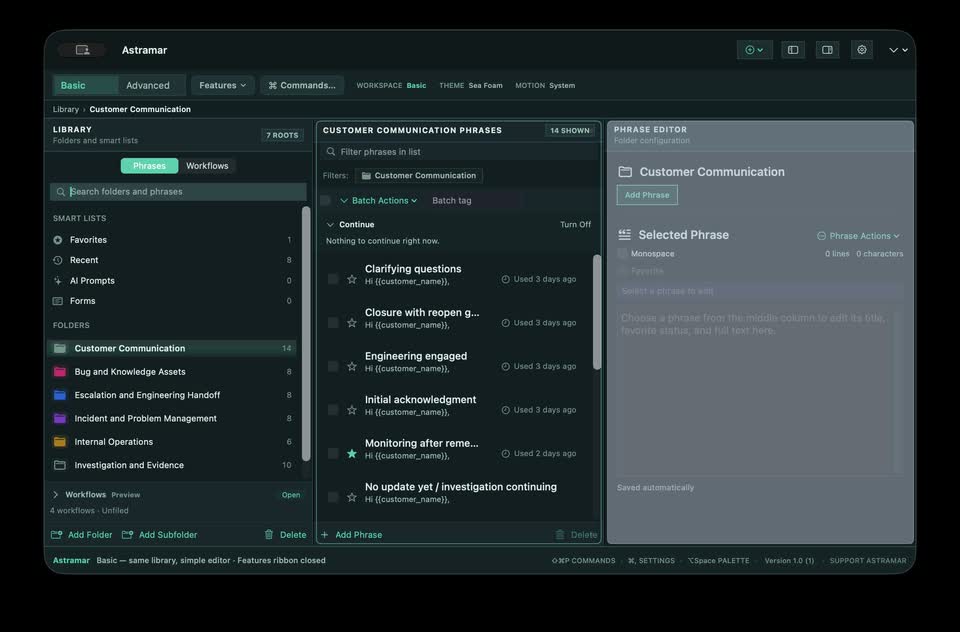Click the pink Bug and Knowledge Assets folder icon
The width and height of the screenshot is (960, 632).
59,372
